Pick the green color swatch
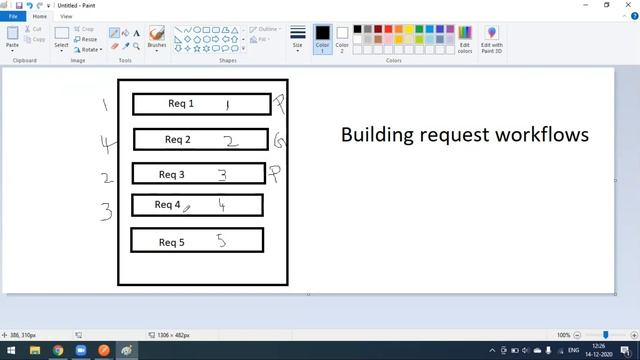 (419, 29)
